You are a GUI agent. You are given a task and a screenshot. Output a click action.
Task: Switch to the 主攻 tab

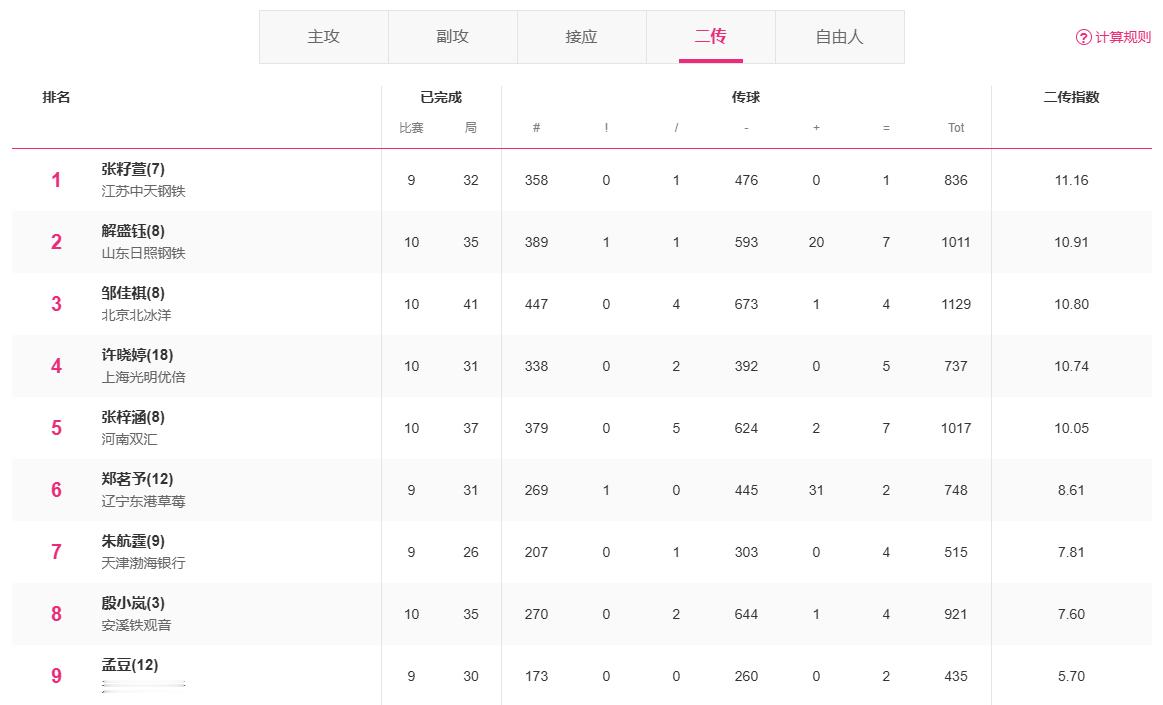click(323, 37)
